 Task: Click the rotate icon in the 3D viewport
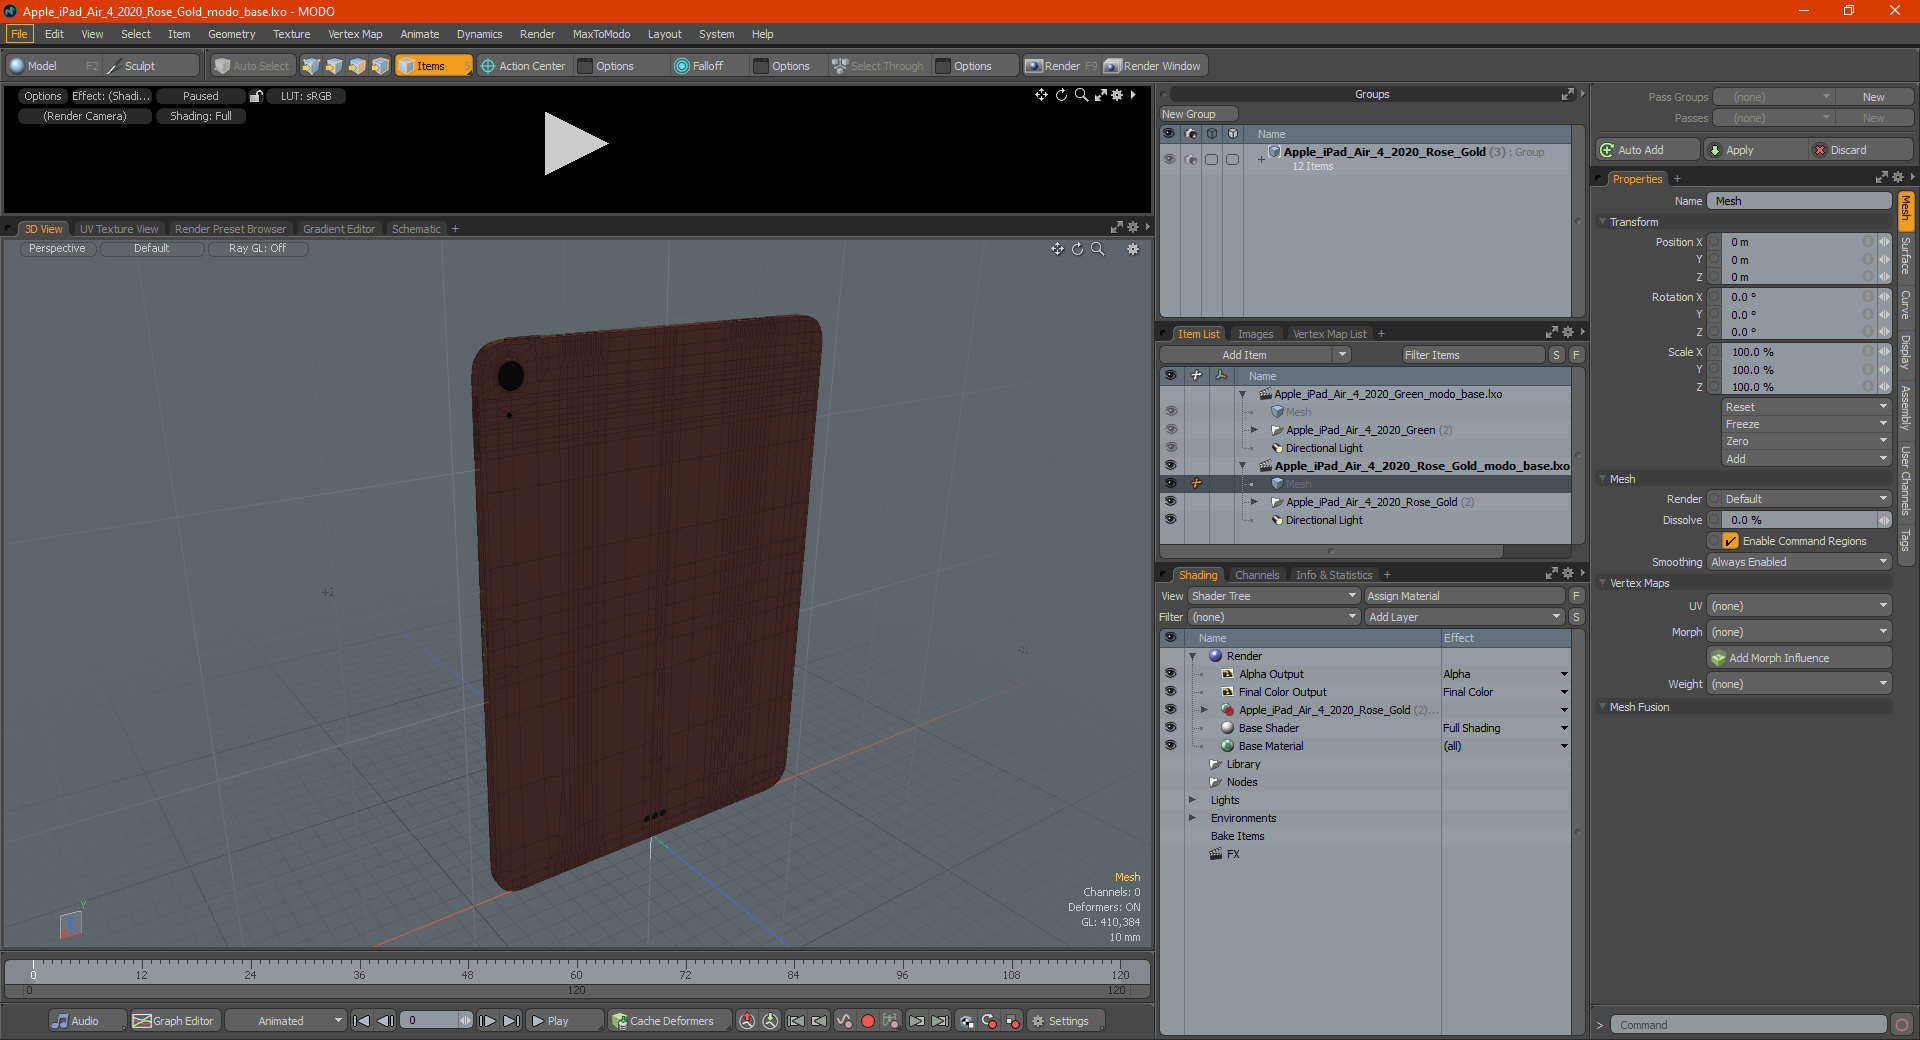[x=1077, y=249]
